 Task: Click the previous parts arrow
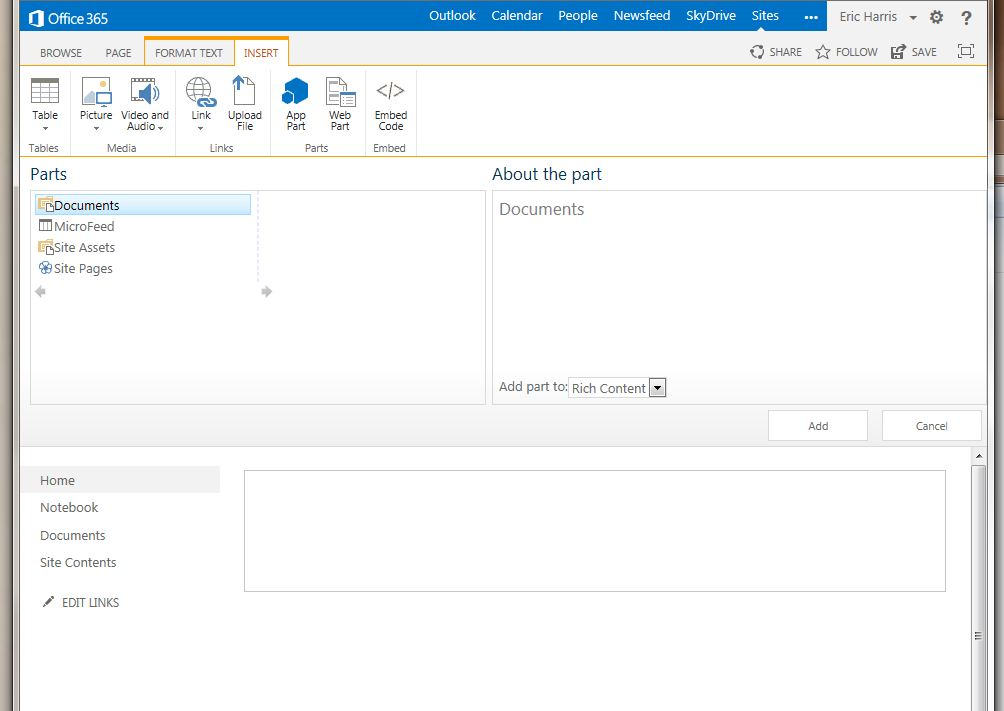[40, 291]
